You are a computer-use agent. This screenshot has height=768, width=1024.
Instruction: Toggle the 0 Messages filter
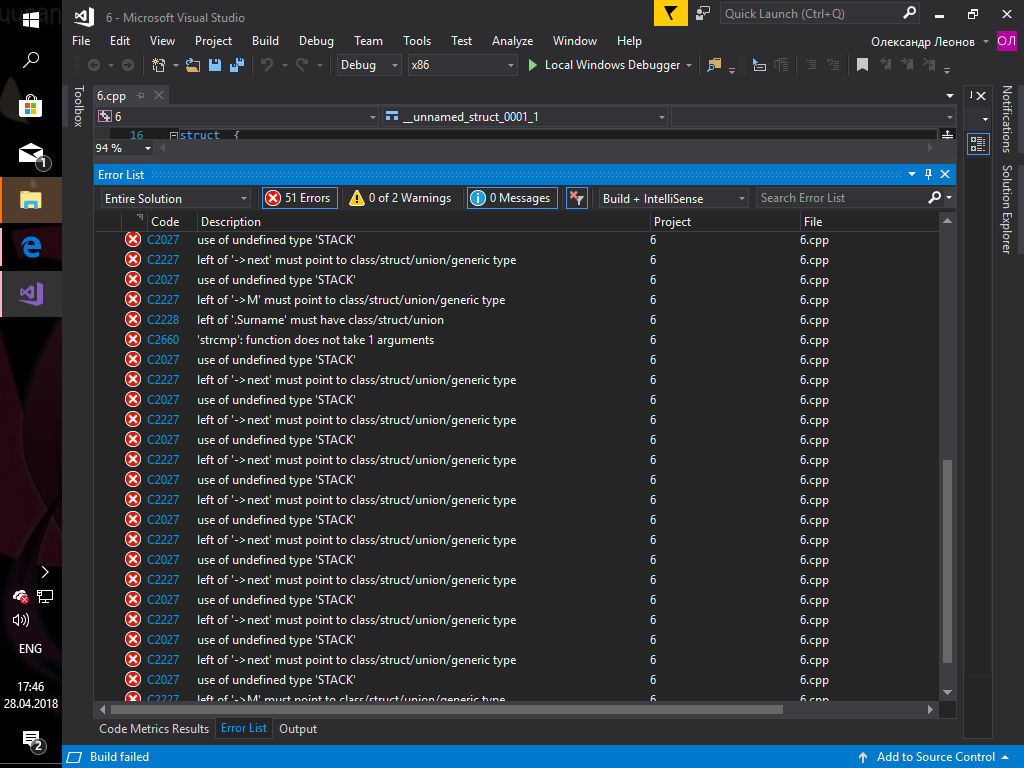pos(510,198)
